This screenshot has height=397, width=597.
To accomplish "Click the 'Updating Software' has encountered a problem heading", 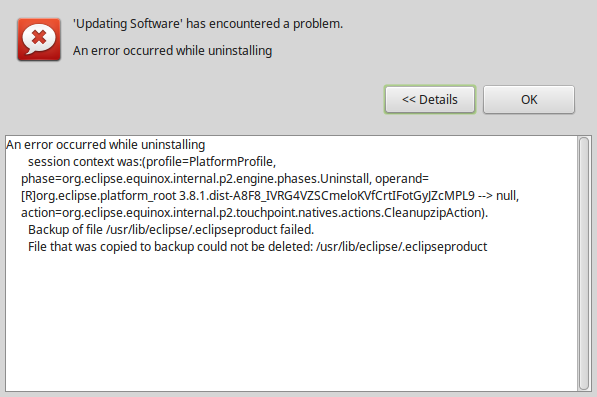I will pos(208,24).
